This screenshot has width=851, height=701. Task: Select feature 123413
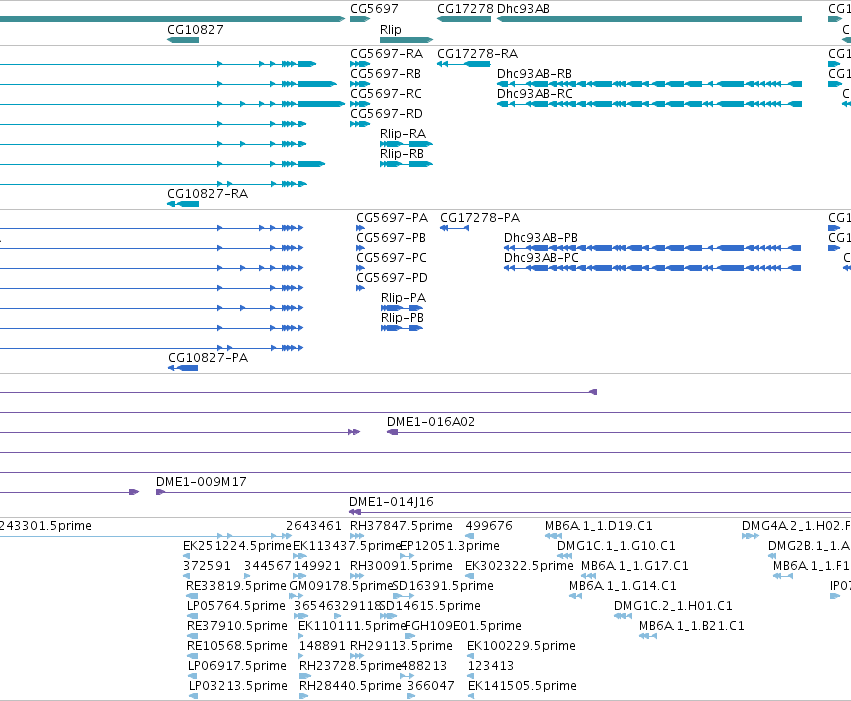[x=491, y=666]
